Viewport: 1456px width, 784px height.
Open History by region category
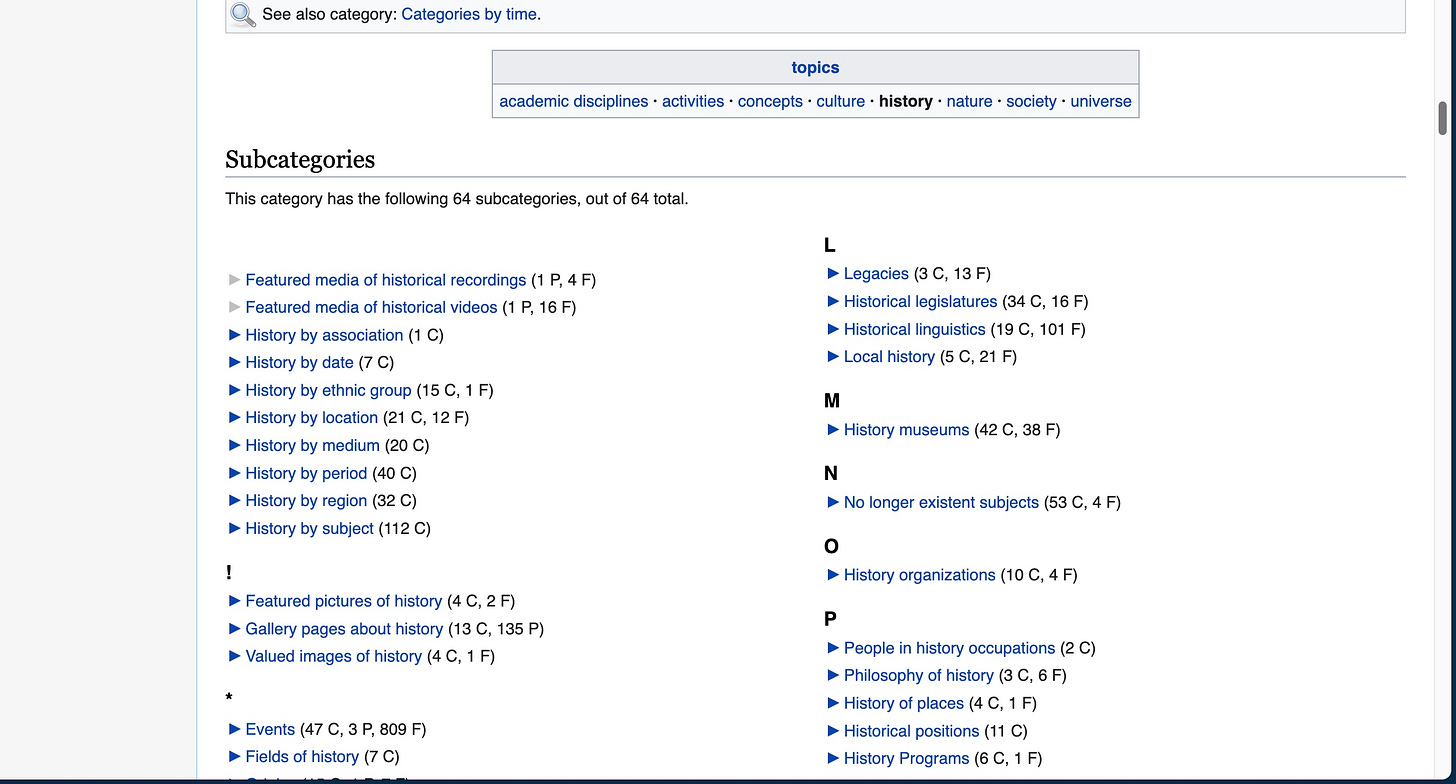click(x=306, y=500)
